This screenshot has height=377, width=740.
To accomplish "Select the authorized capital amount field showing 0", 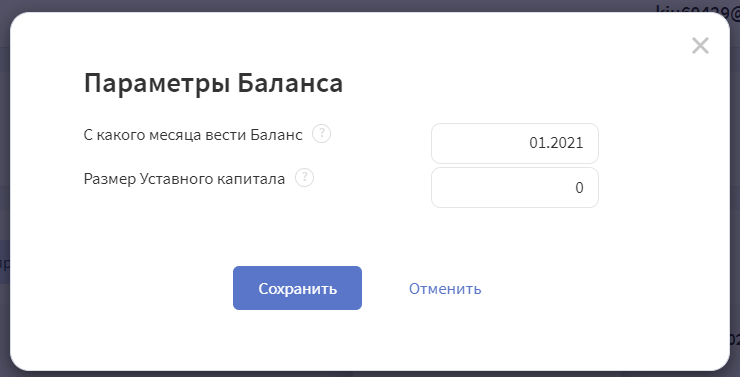I will (x=514, y=187).
